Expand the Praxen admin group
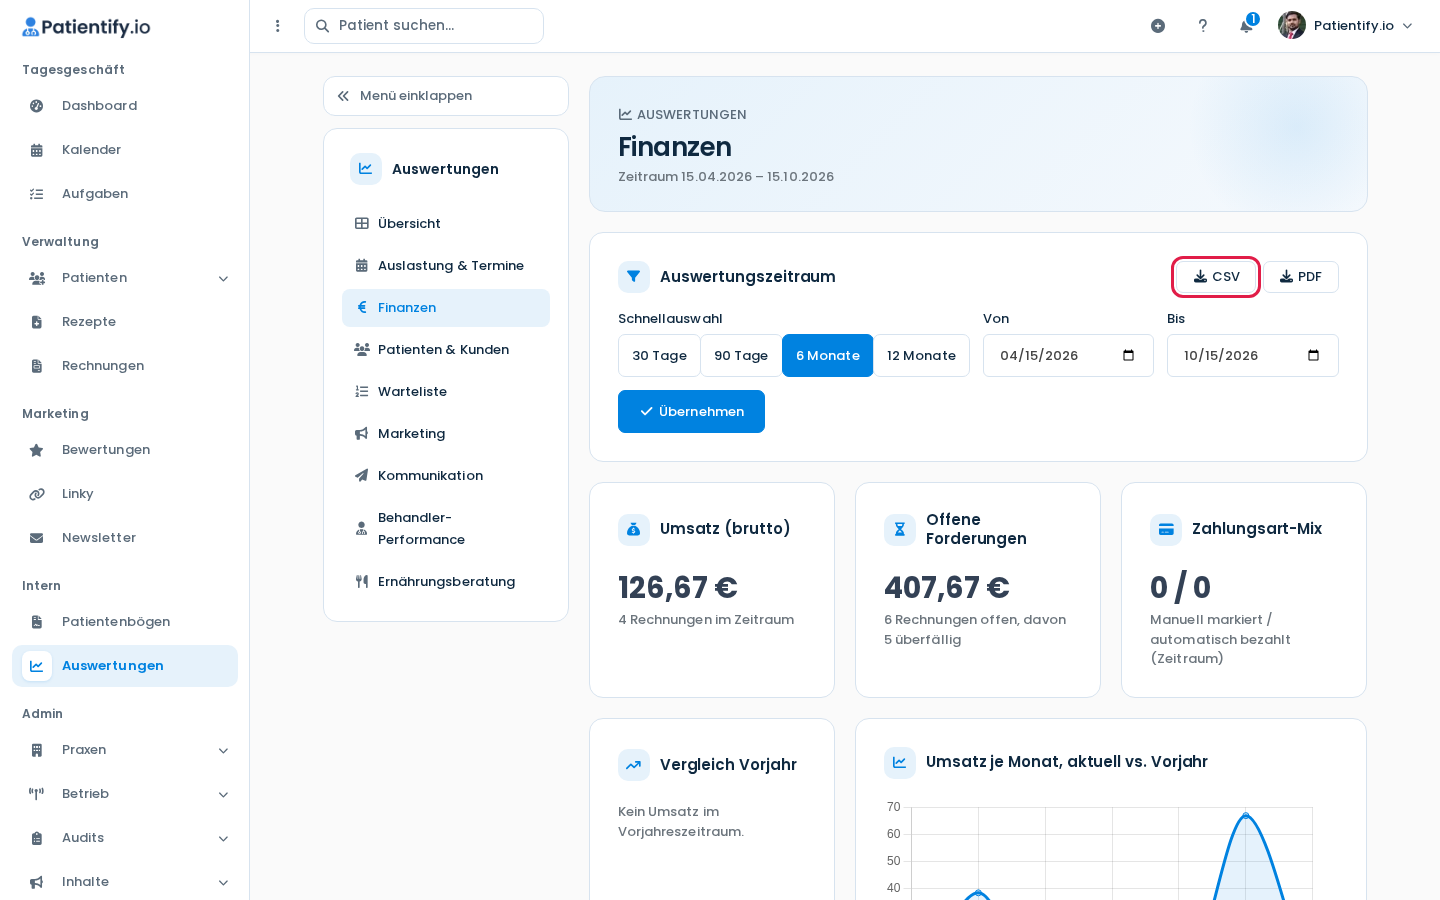The image size is (1440, 900). (125, 750)
